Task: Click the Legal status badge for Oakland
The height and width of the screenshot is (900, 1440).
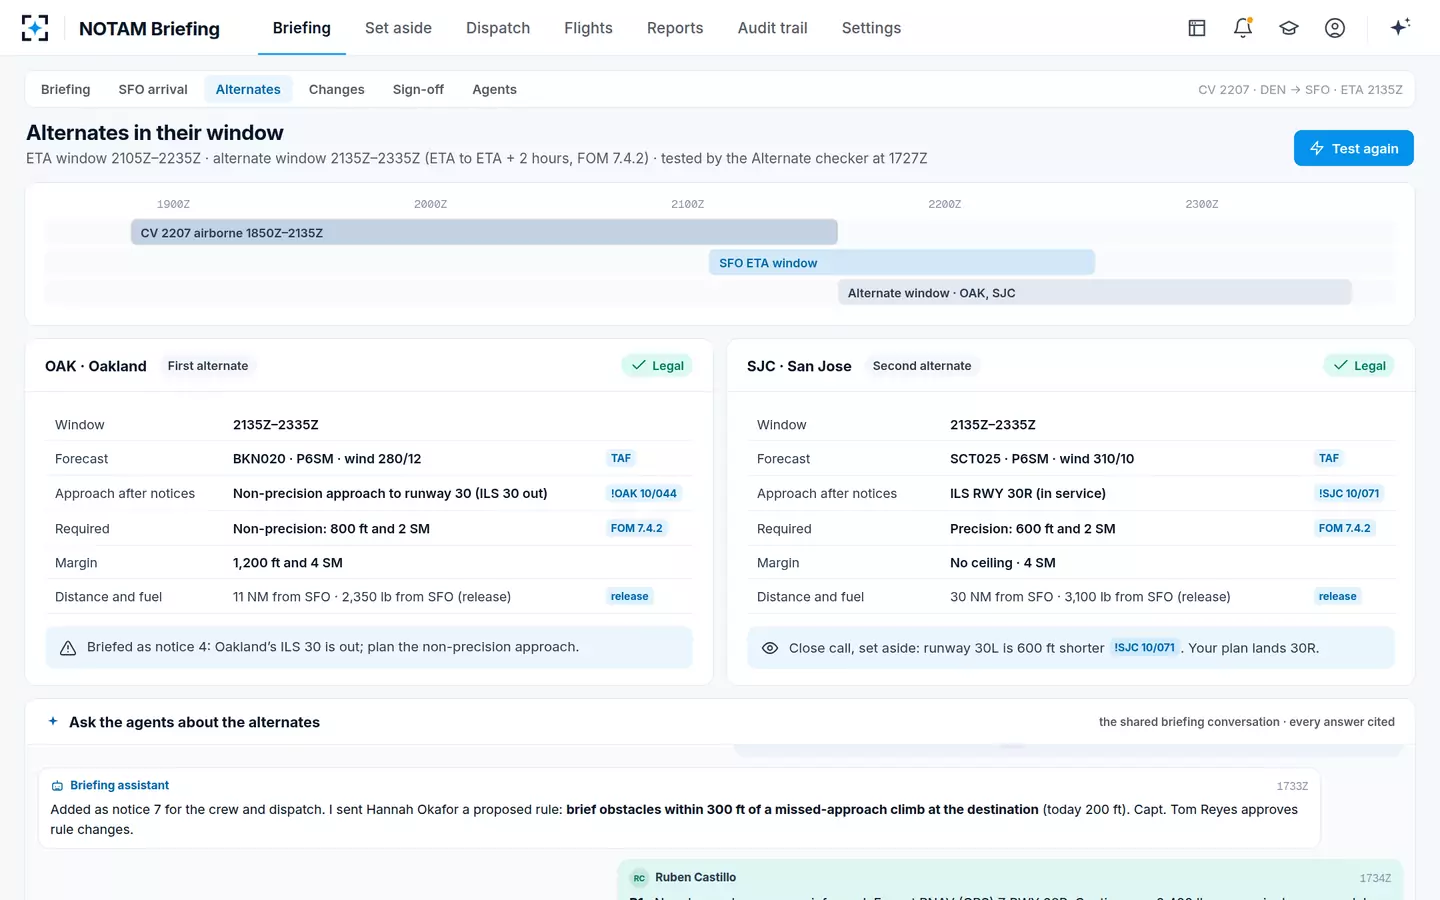Action: pyautogui.click(x=657, y=366)
